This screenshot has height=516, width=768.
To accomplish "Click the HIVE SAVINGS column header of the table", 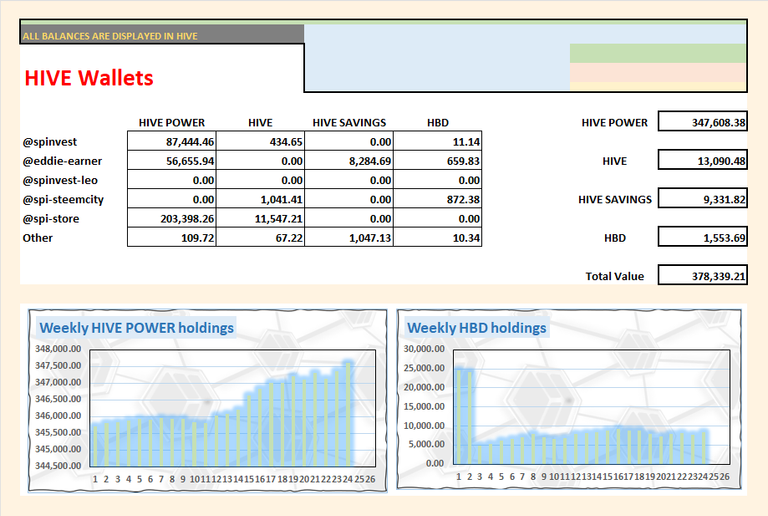I will point(349,122).
